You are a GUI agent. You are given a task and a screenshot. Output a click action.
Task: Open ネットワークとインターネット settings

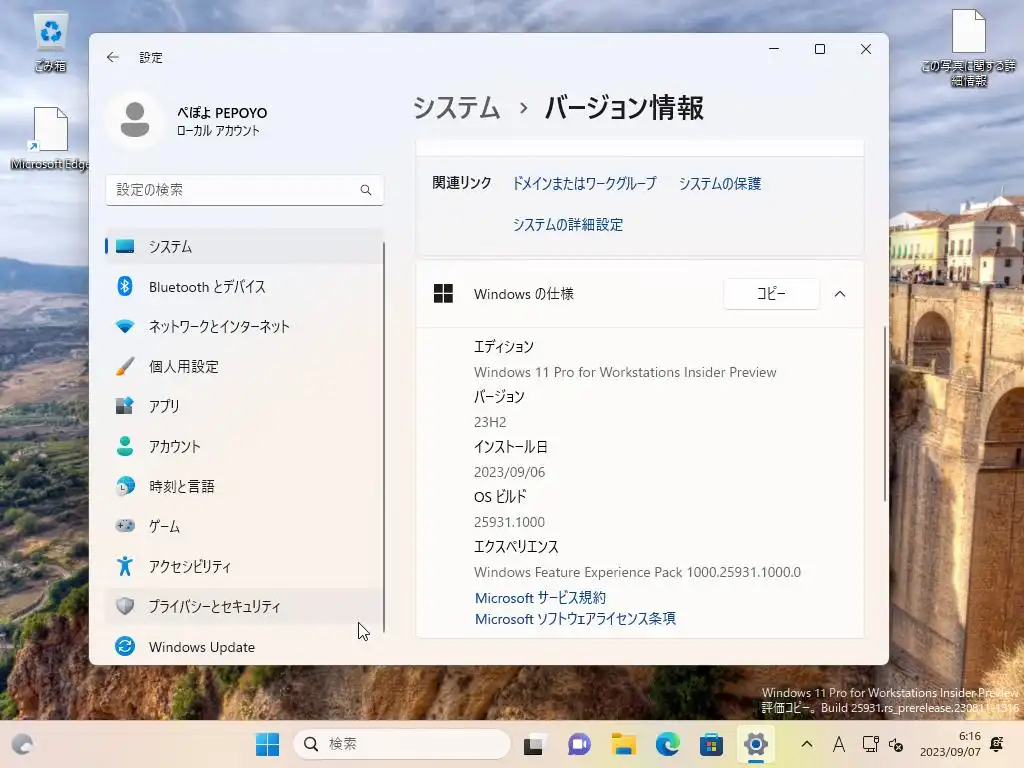[244, 327]
